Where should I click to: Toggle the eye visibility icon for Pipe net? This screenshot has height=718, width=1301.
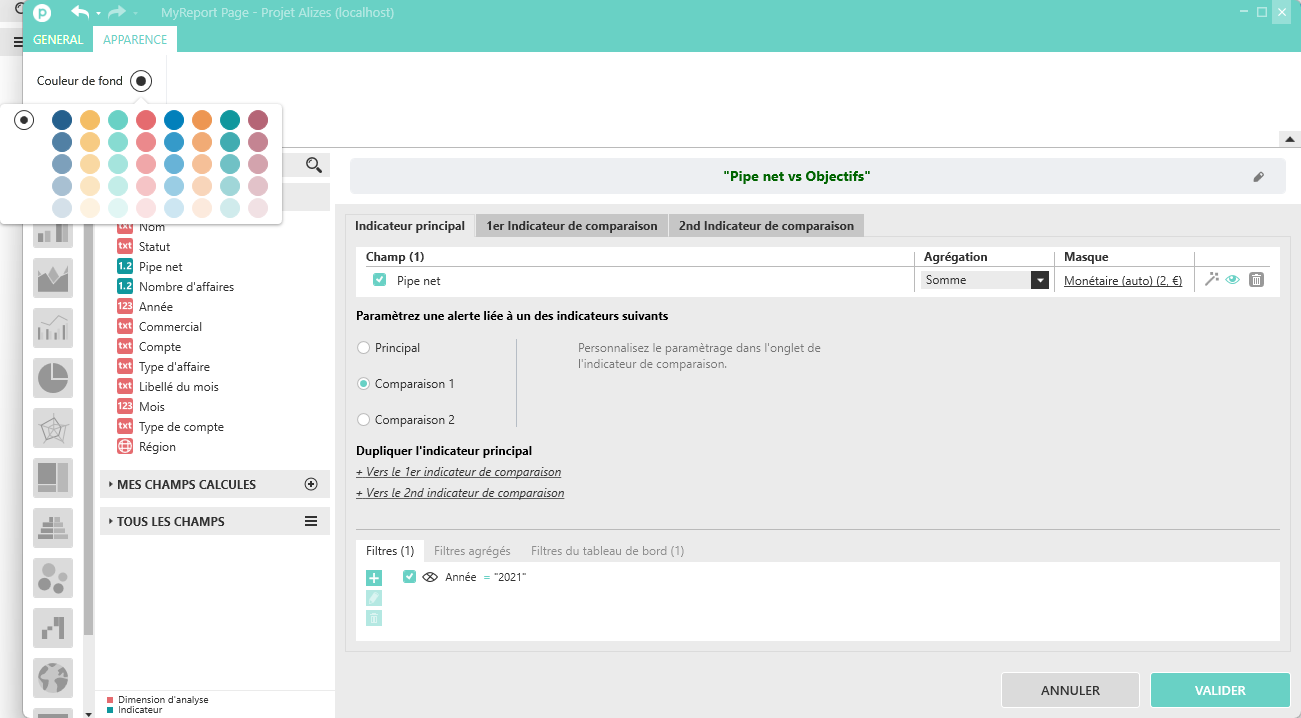click(x=1233, y=280)
